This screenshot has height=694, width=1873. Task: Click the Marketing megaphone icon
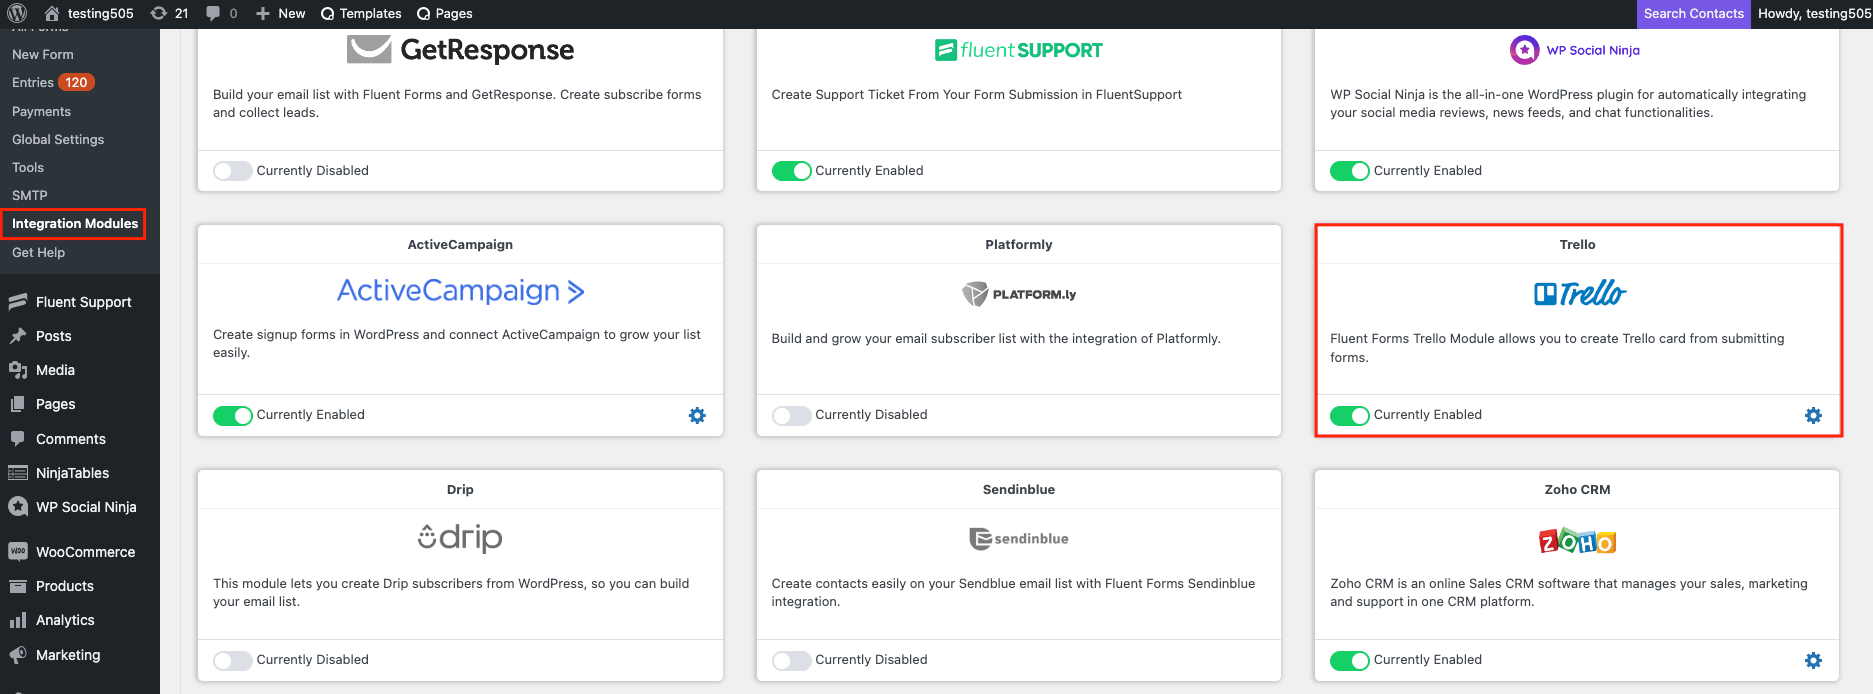coord(18,655)
